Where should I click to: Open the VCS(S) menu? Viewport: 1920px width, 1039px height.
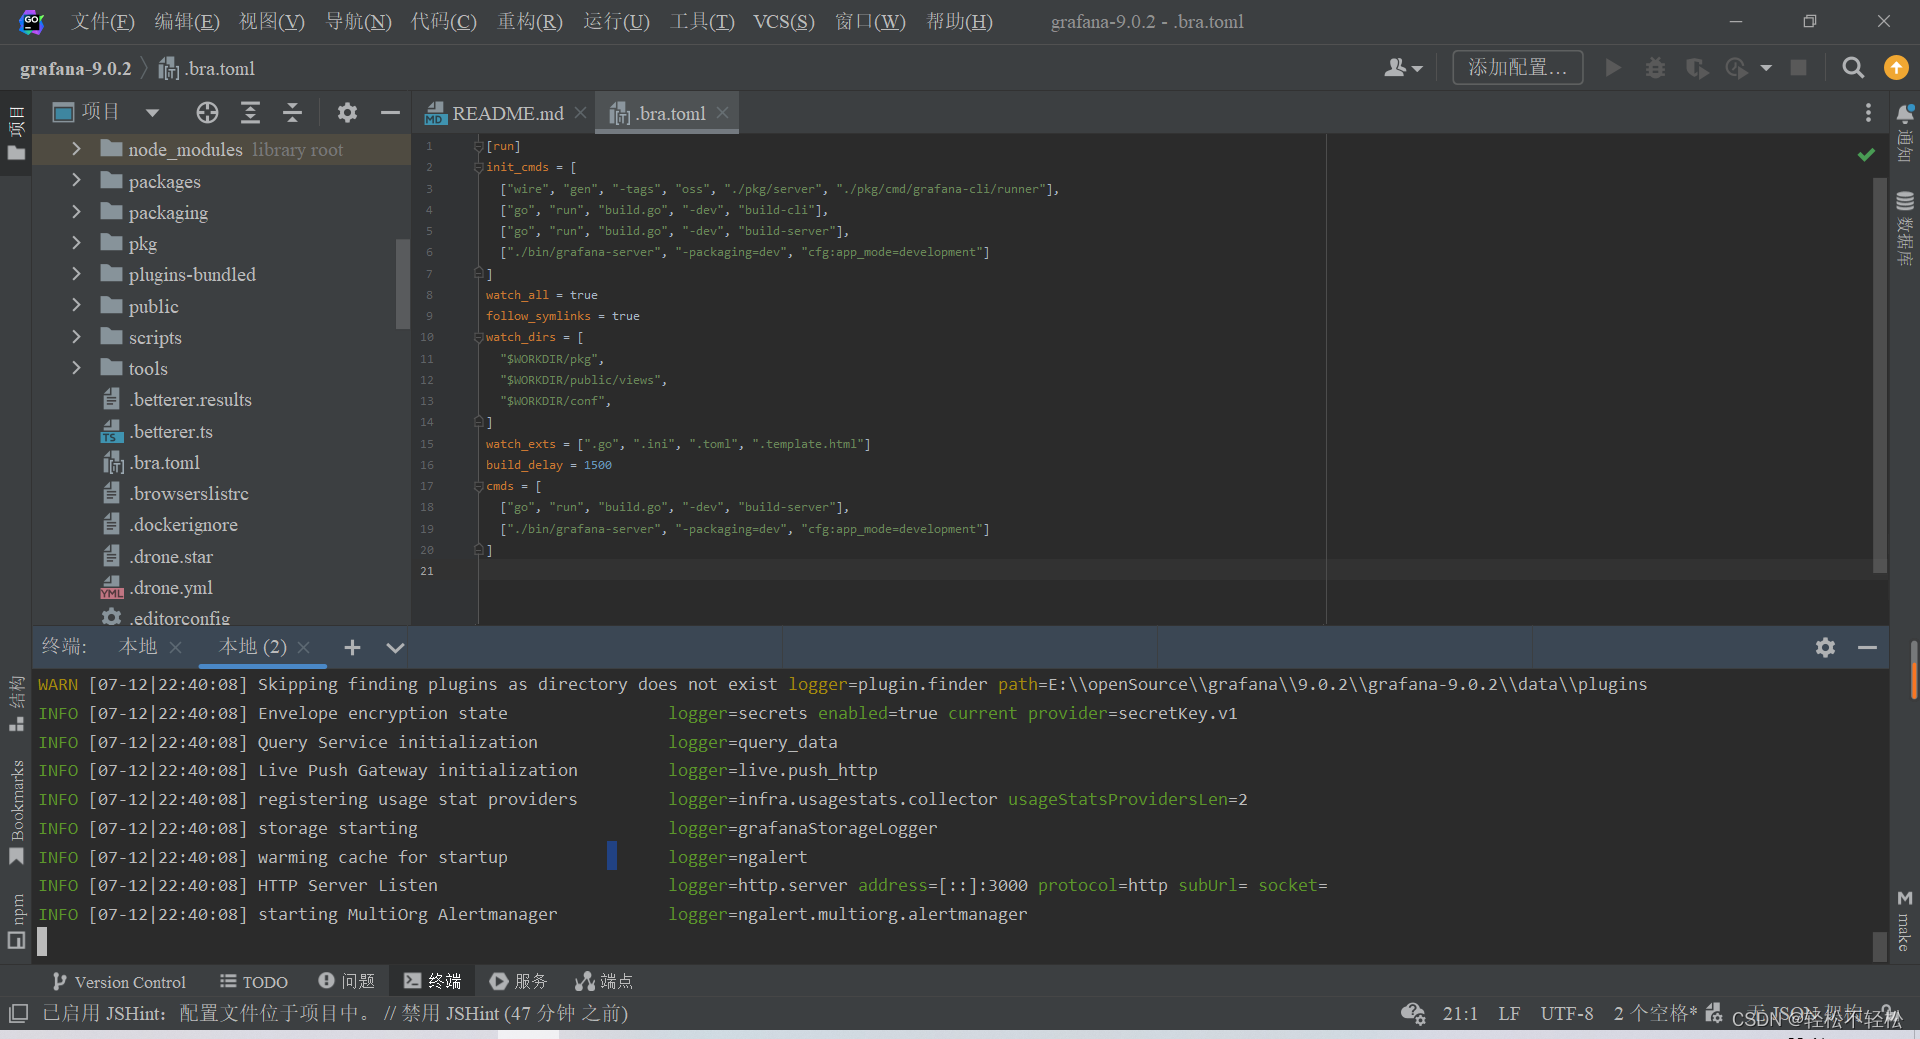pyautogui.click(x=784, y=22)
